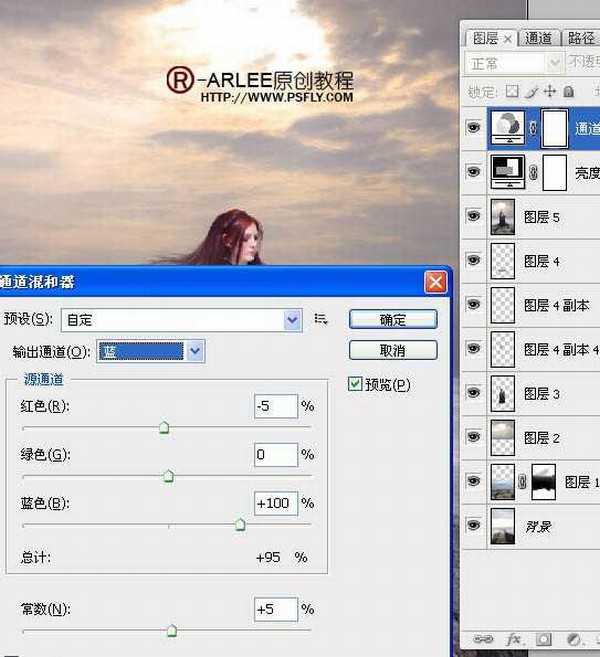Viewport: 600px width, 657px height.
Task: Open the 预设 preset dropdown
Action: pos(292,320)
